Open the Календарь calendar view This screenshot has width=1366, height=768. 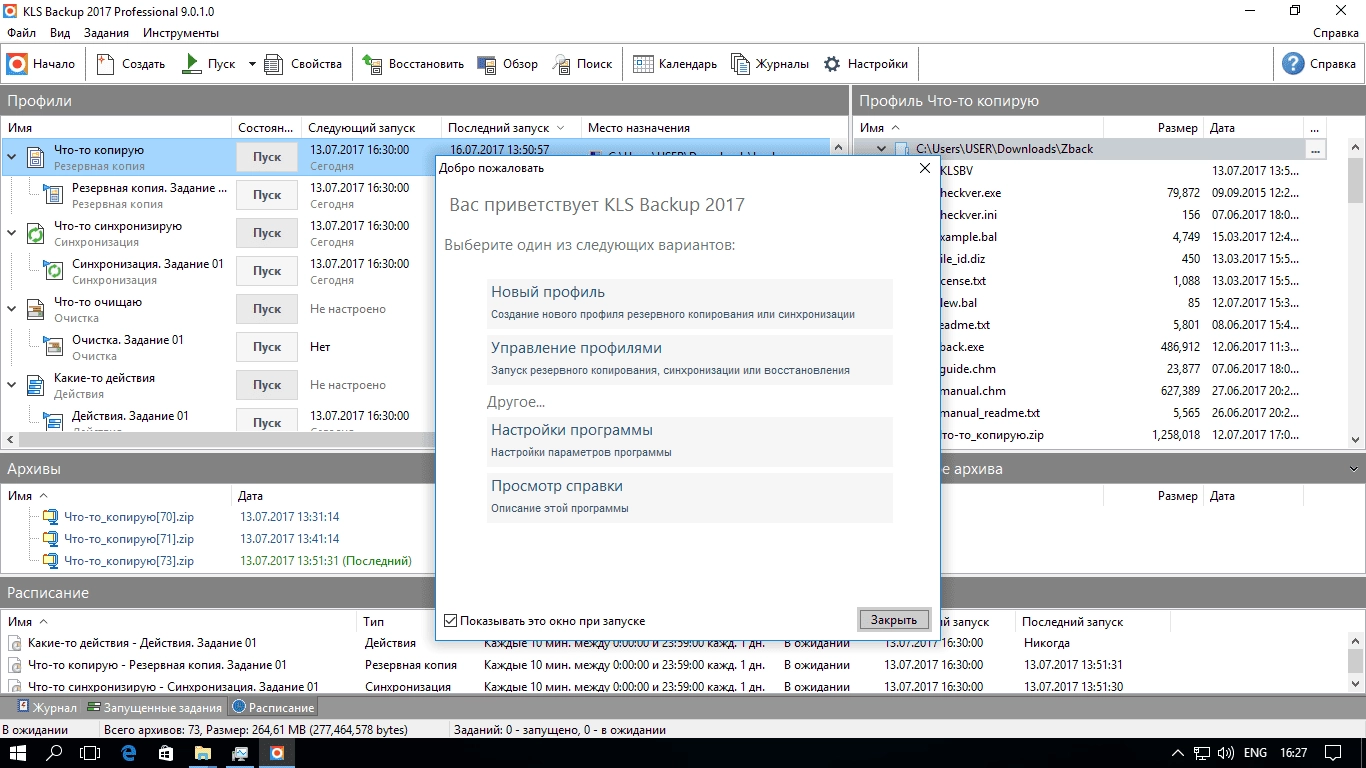[675, 64]
